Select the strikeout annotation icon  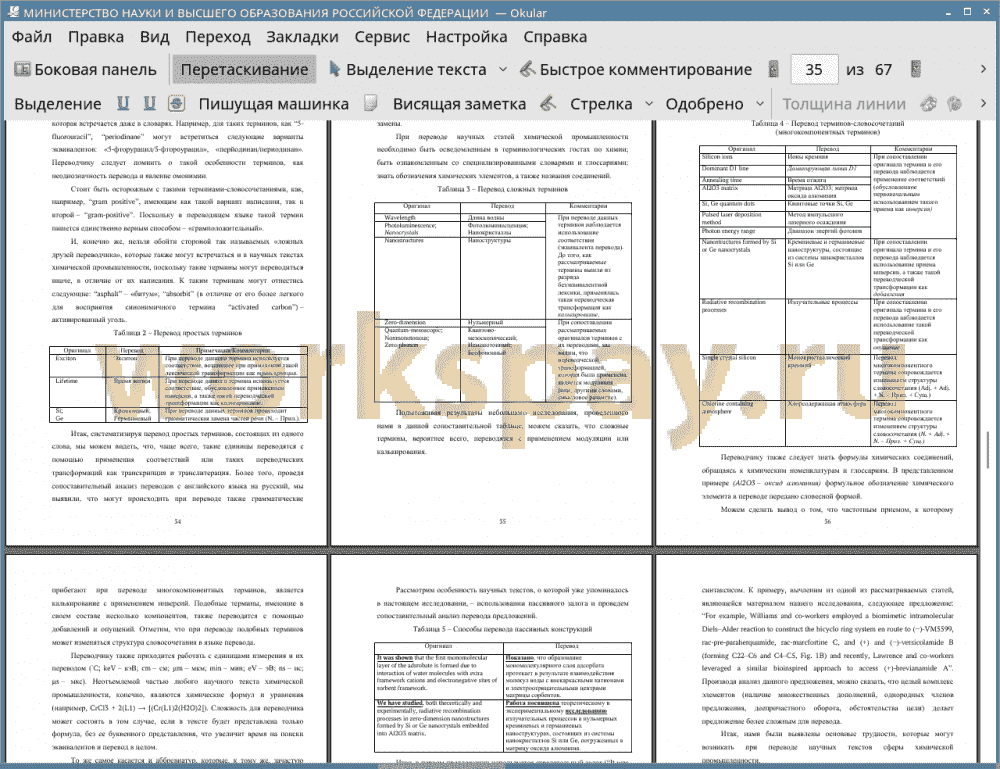coord(177,104)
